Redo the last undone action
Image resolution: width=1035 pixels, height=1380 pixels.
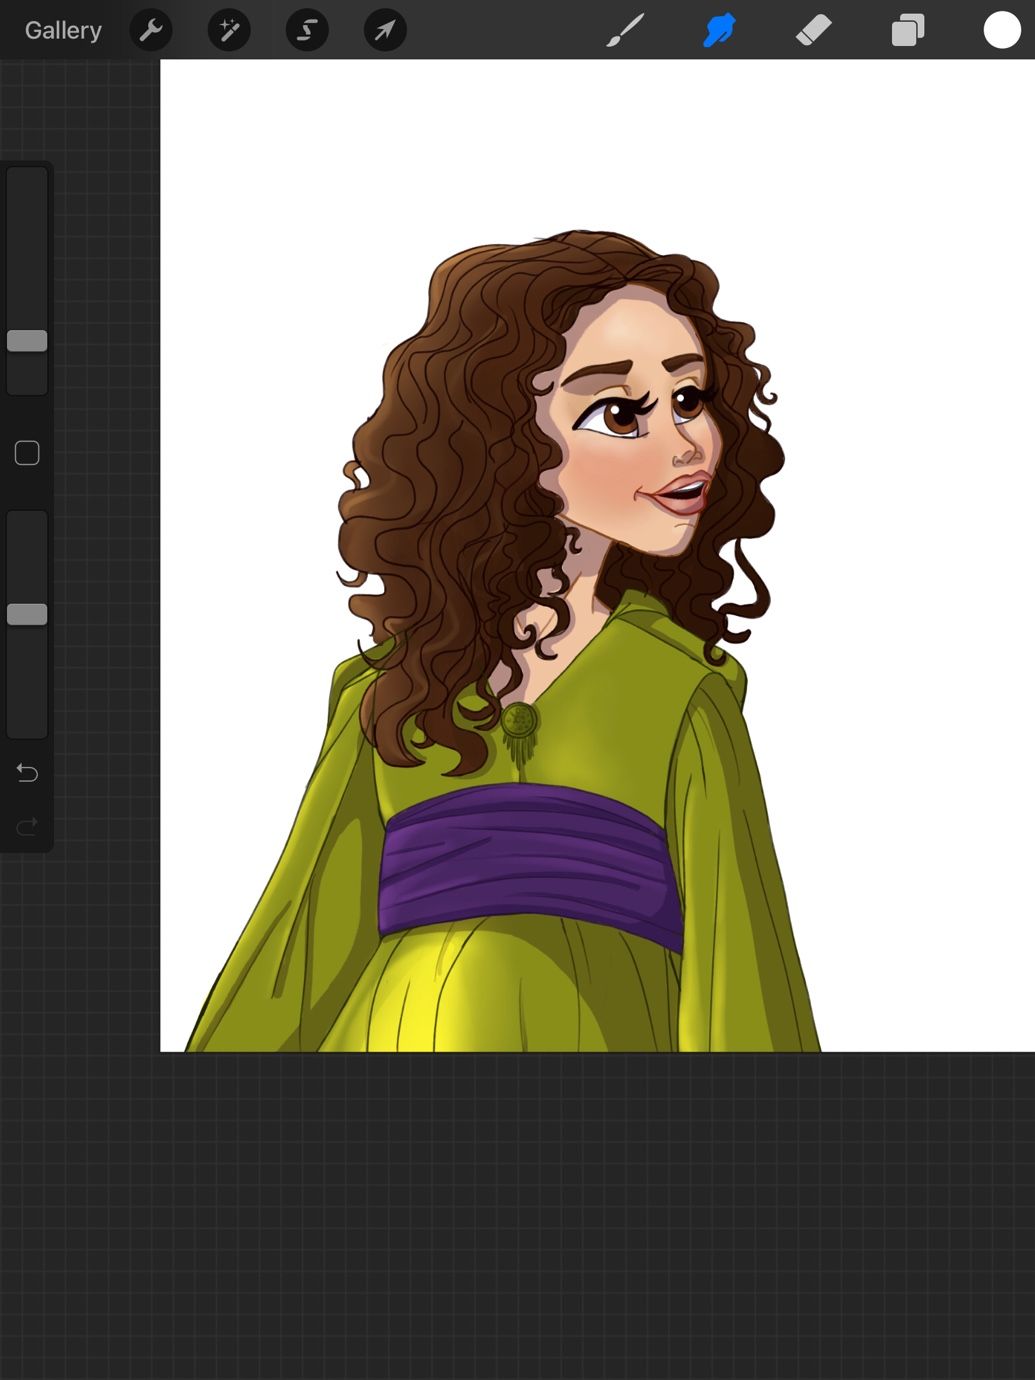(x=27, y=826)
